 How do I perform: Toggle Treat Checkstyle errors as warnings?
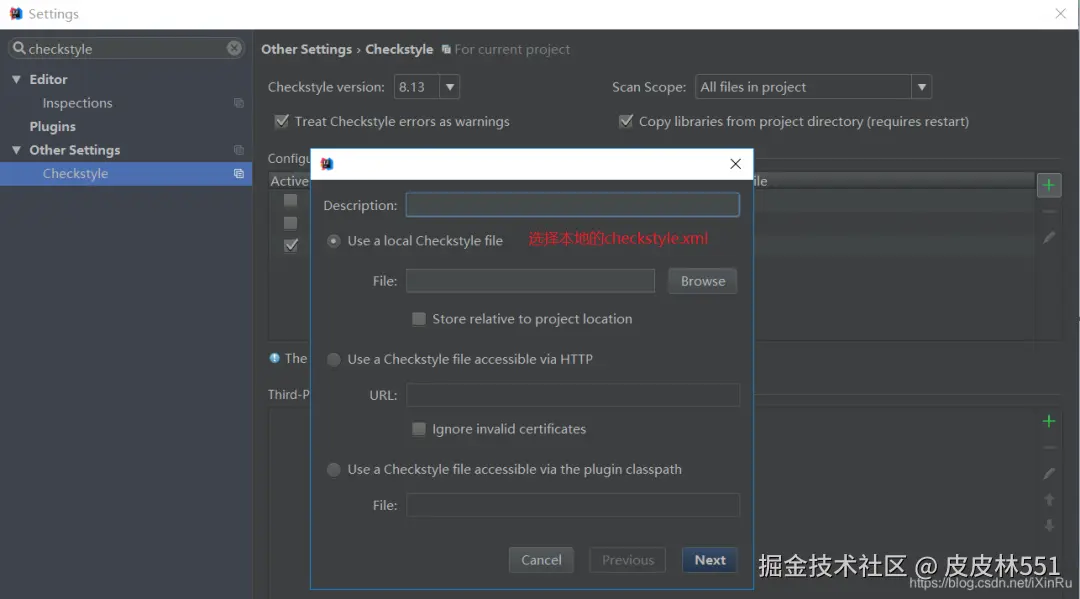point(282,121)
